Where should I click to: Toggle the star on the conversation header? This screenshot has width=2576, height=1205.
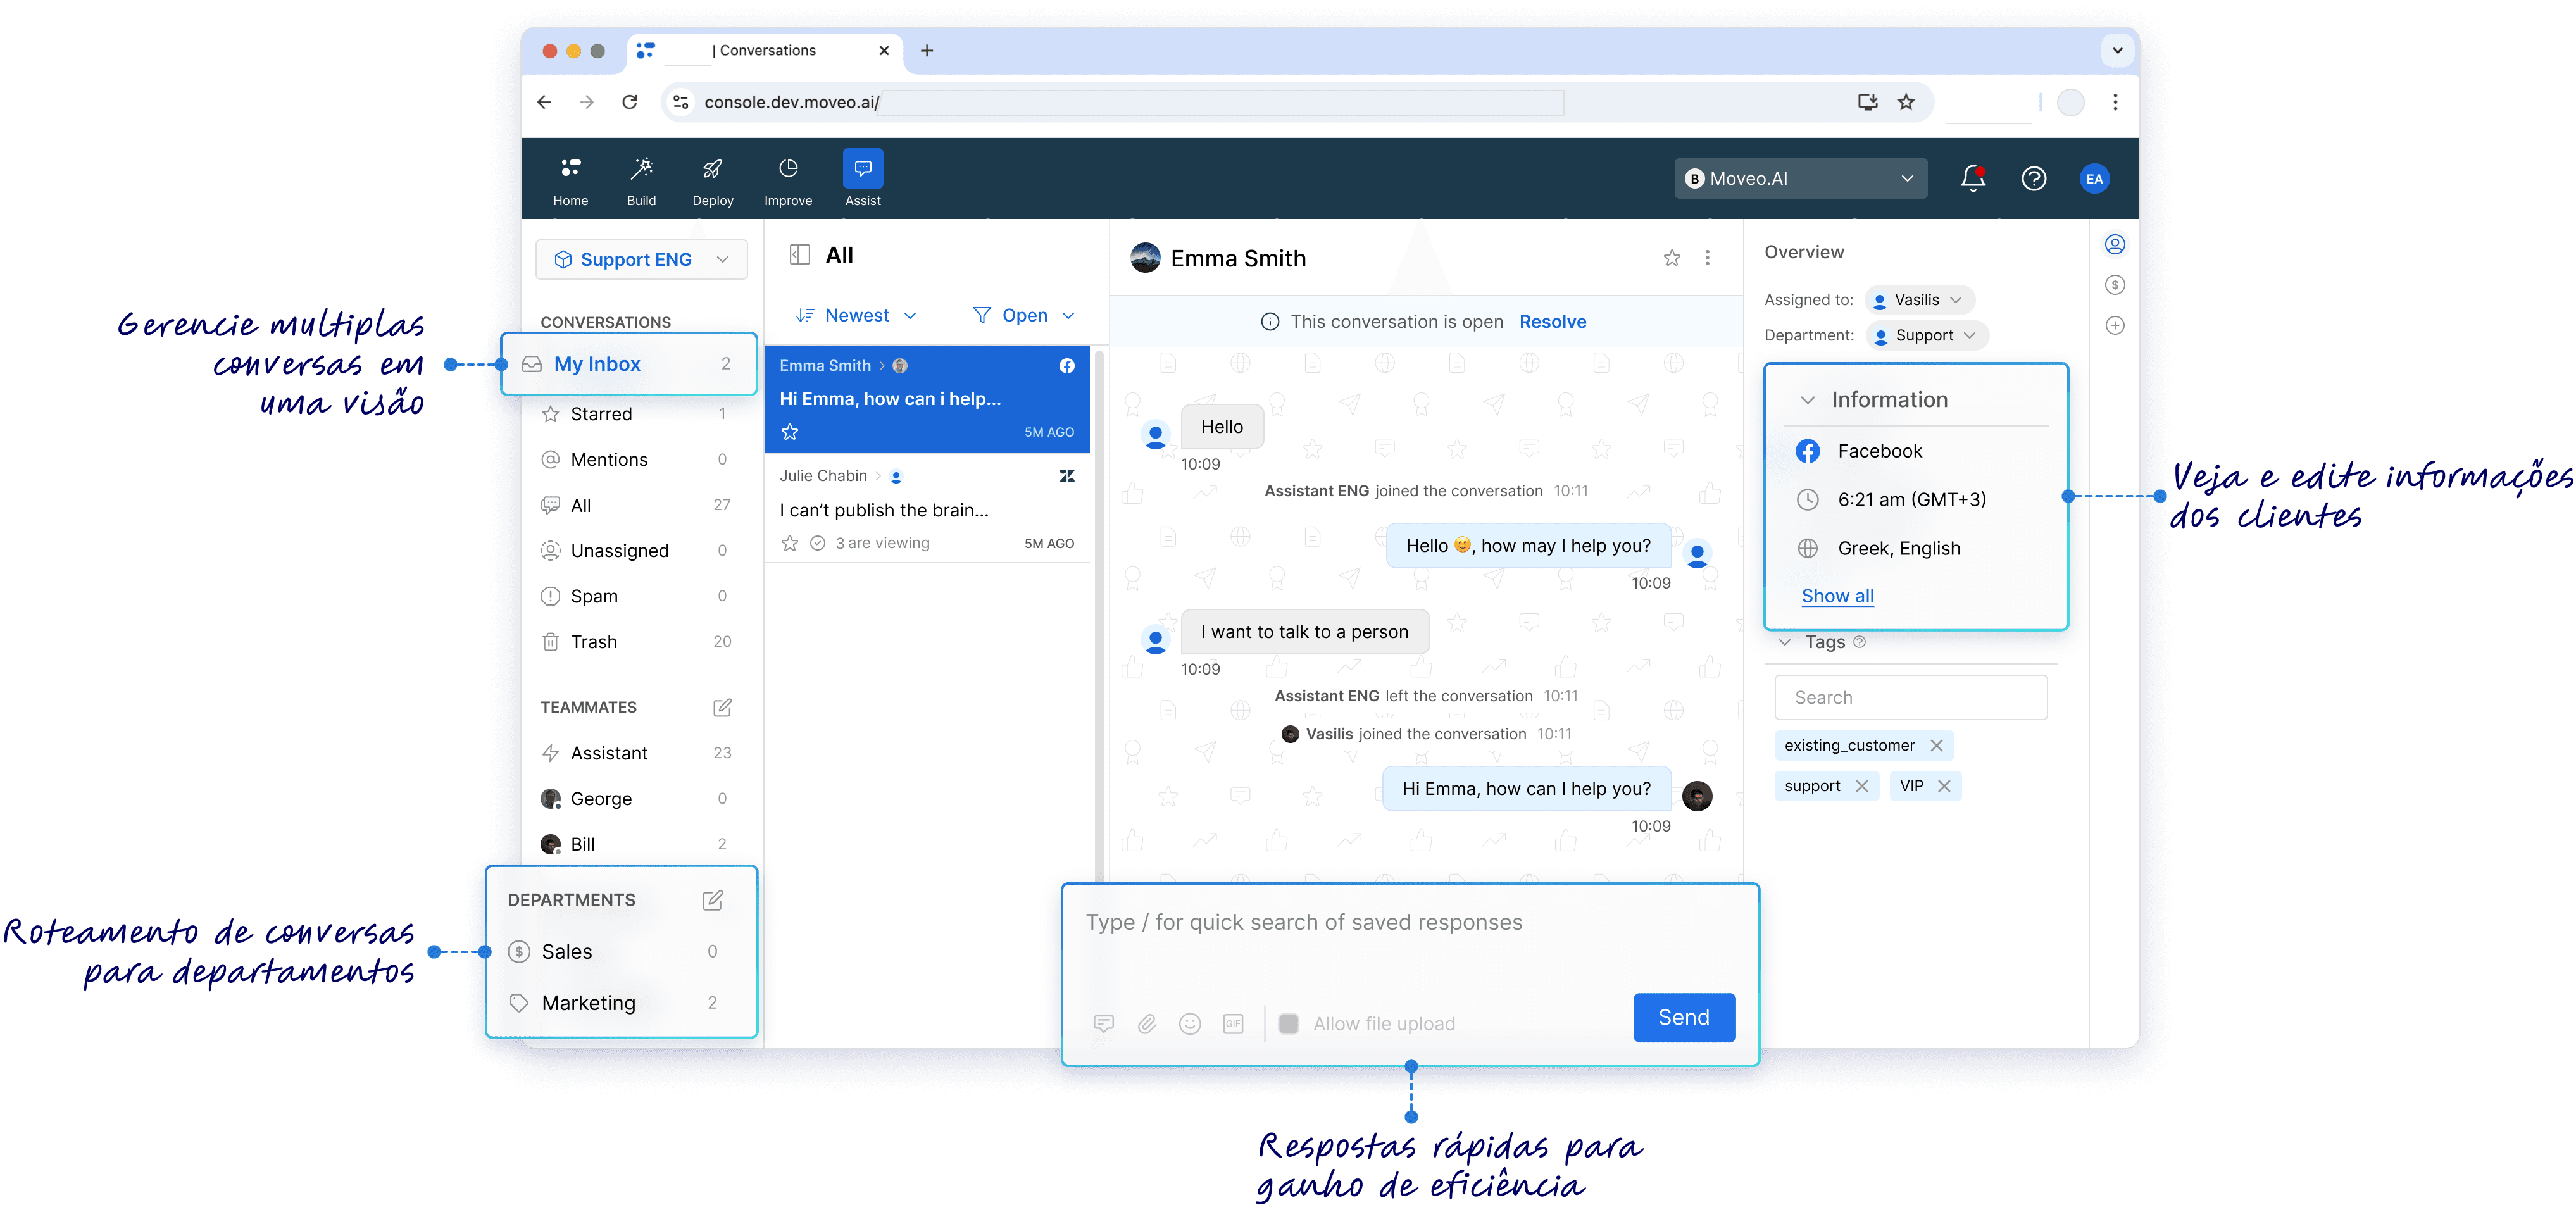click(x=1672, y=258)
